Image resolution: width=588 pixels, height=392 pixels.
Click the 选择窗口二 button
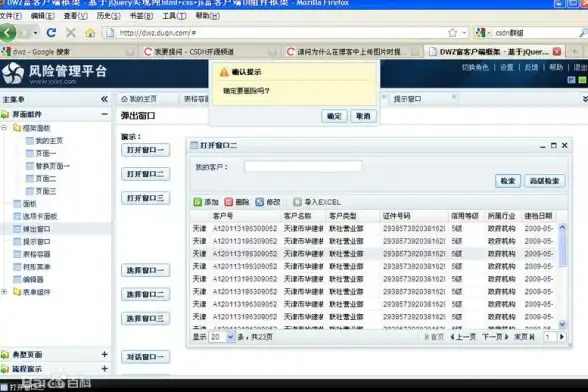(145, 294)
